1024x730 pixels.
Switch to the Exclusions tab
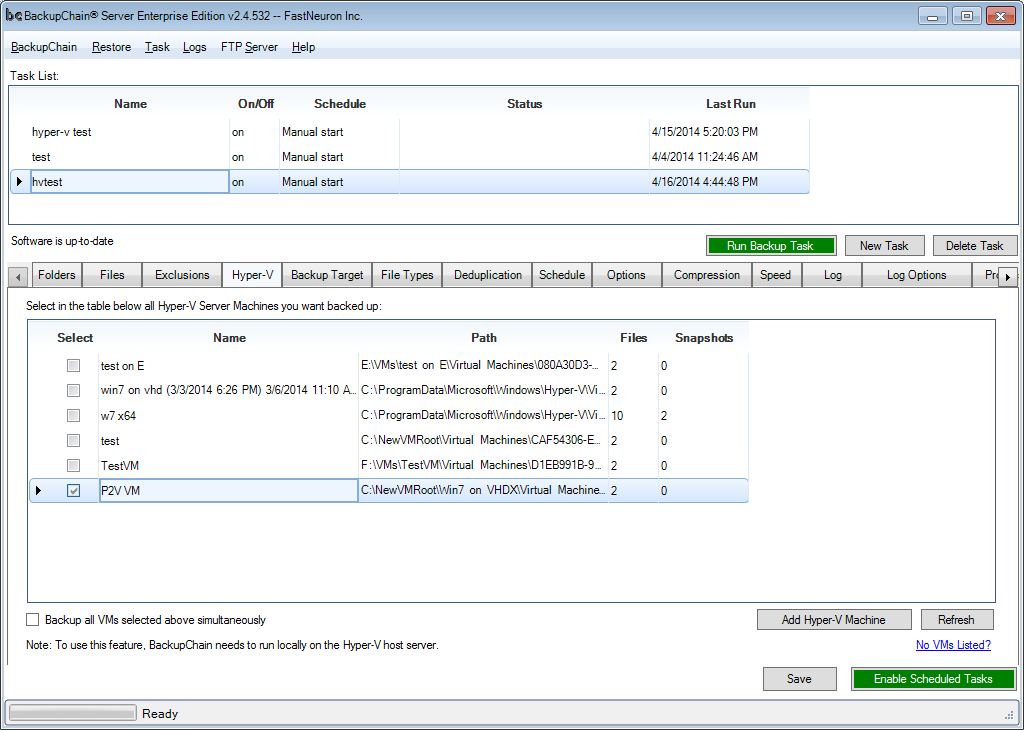pyautogui.click(x=182, y=275)
